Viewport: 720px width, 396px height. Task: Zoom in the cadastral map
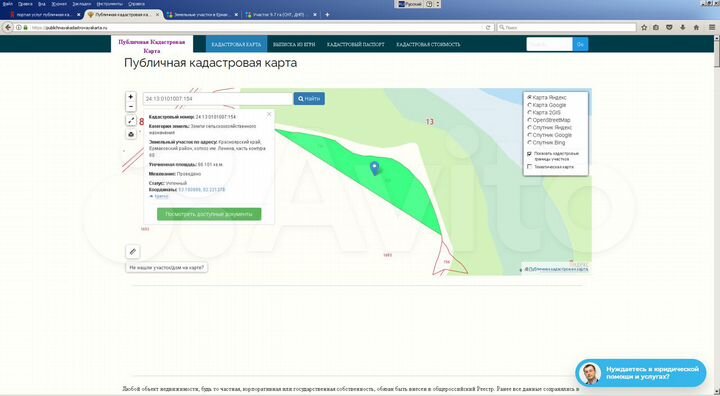(x=131, y=97)
